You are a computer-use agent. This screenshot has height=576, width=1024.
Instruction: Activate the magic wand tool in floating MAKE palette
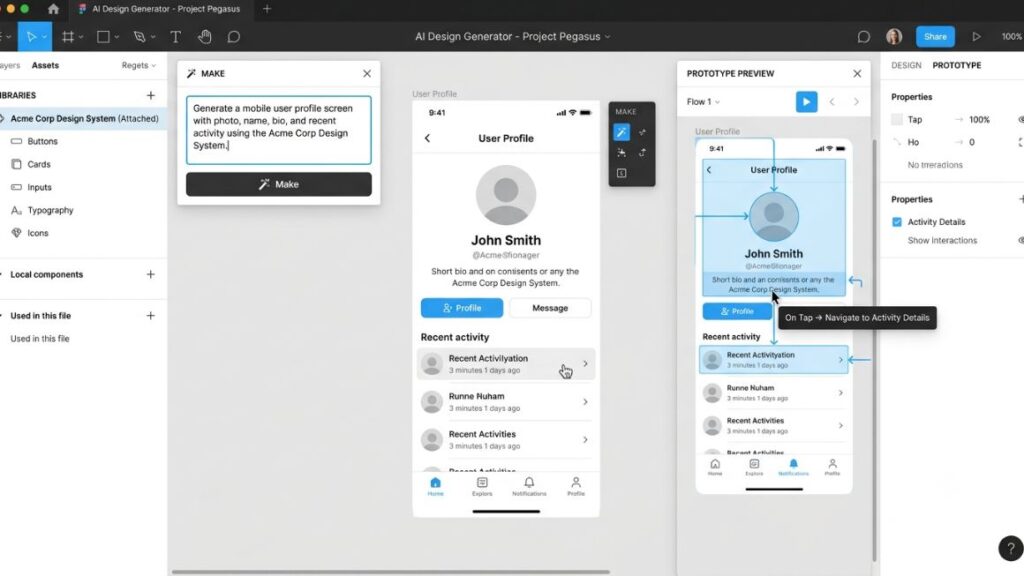point(622,133)
